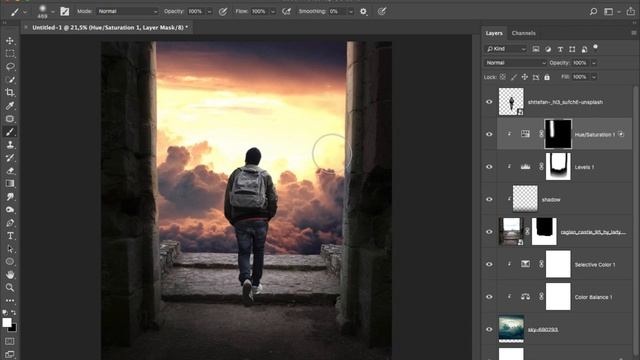Select the Pen tool
The image size is (640, 360).
pyautogui.click(x=10, y=223)
